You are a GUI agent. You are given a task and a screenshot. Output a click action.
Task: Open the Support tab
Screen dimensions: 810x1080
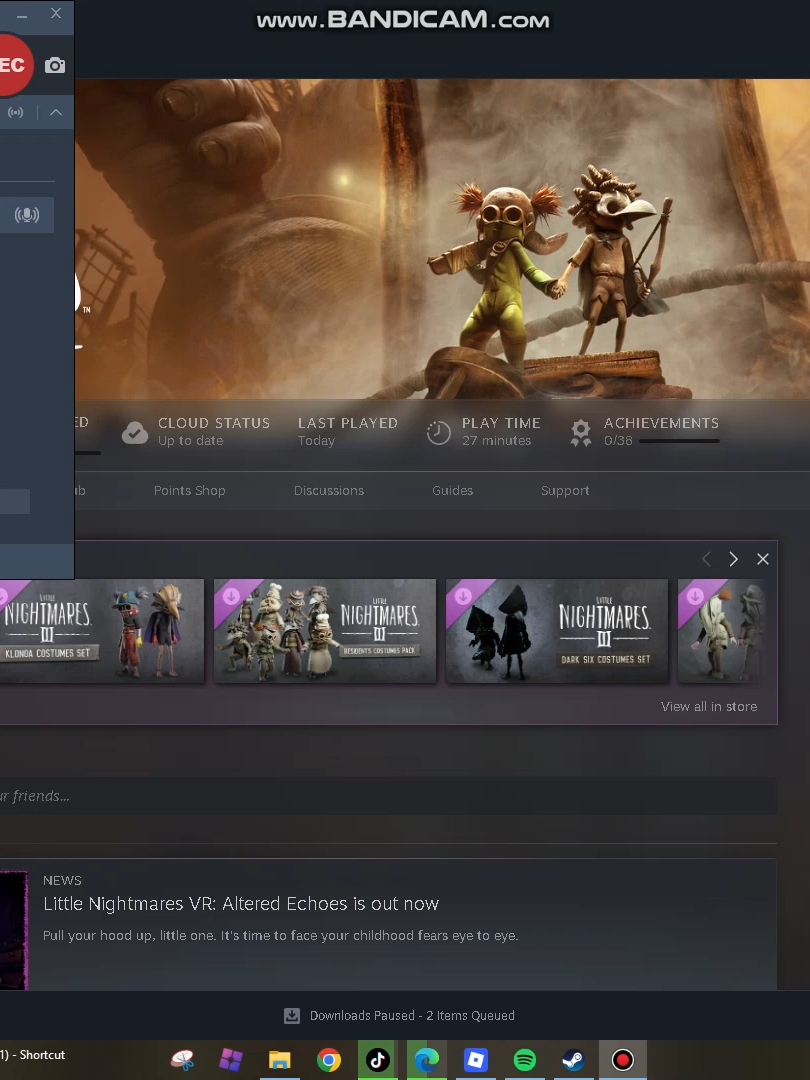coord(565,490)
